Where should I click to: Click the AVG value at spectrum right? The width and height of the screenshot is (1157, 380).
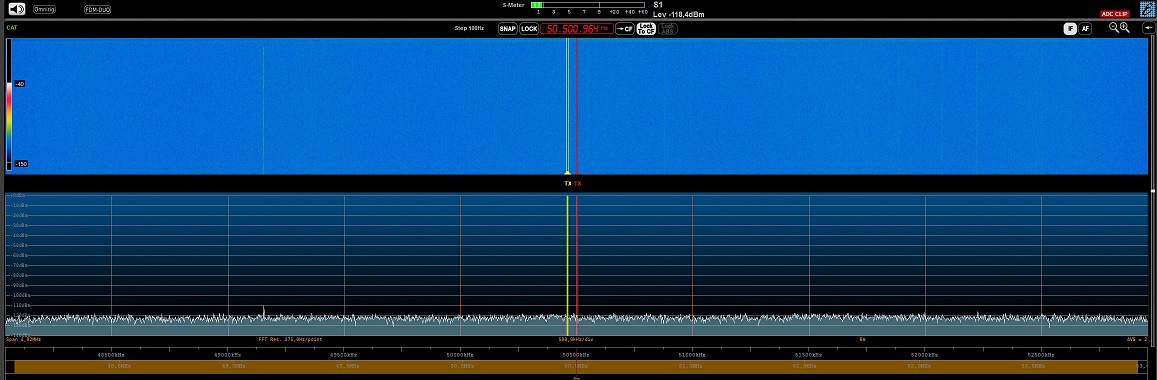[x=1137, y=339]
